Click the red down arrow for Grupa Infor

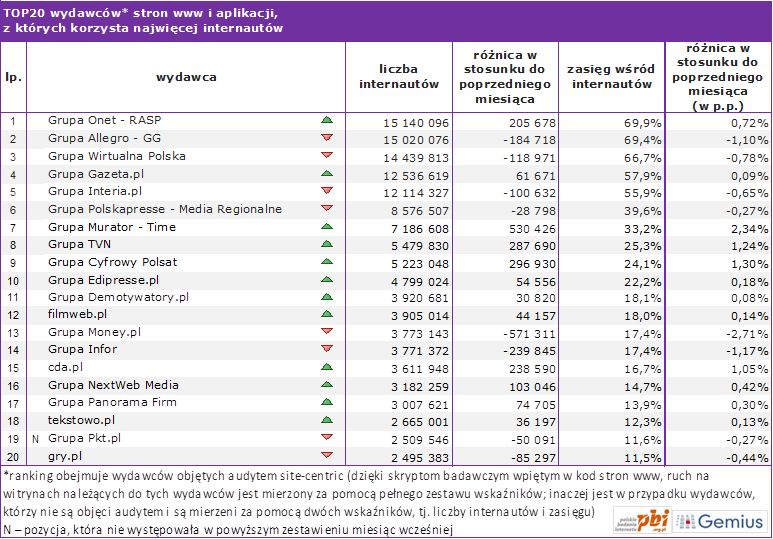[327, 349]
